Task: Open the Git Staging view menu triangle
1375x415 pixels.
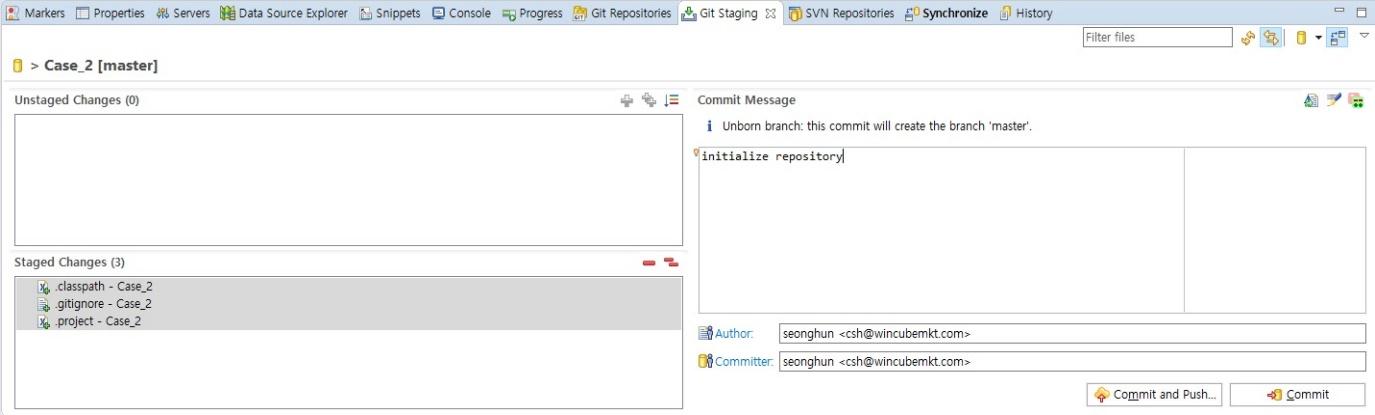Action: tap(1364, 36)
